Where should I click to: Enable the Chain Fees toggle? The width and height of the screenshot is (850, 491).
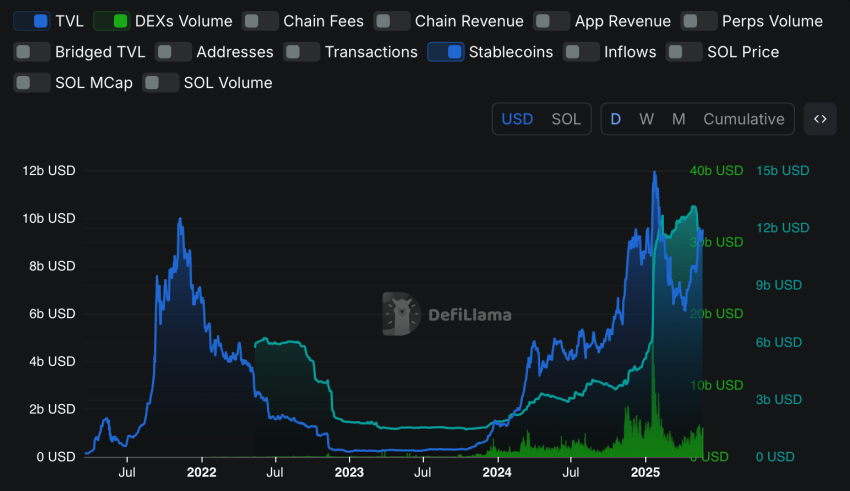click(260, 21)
